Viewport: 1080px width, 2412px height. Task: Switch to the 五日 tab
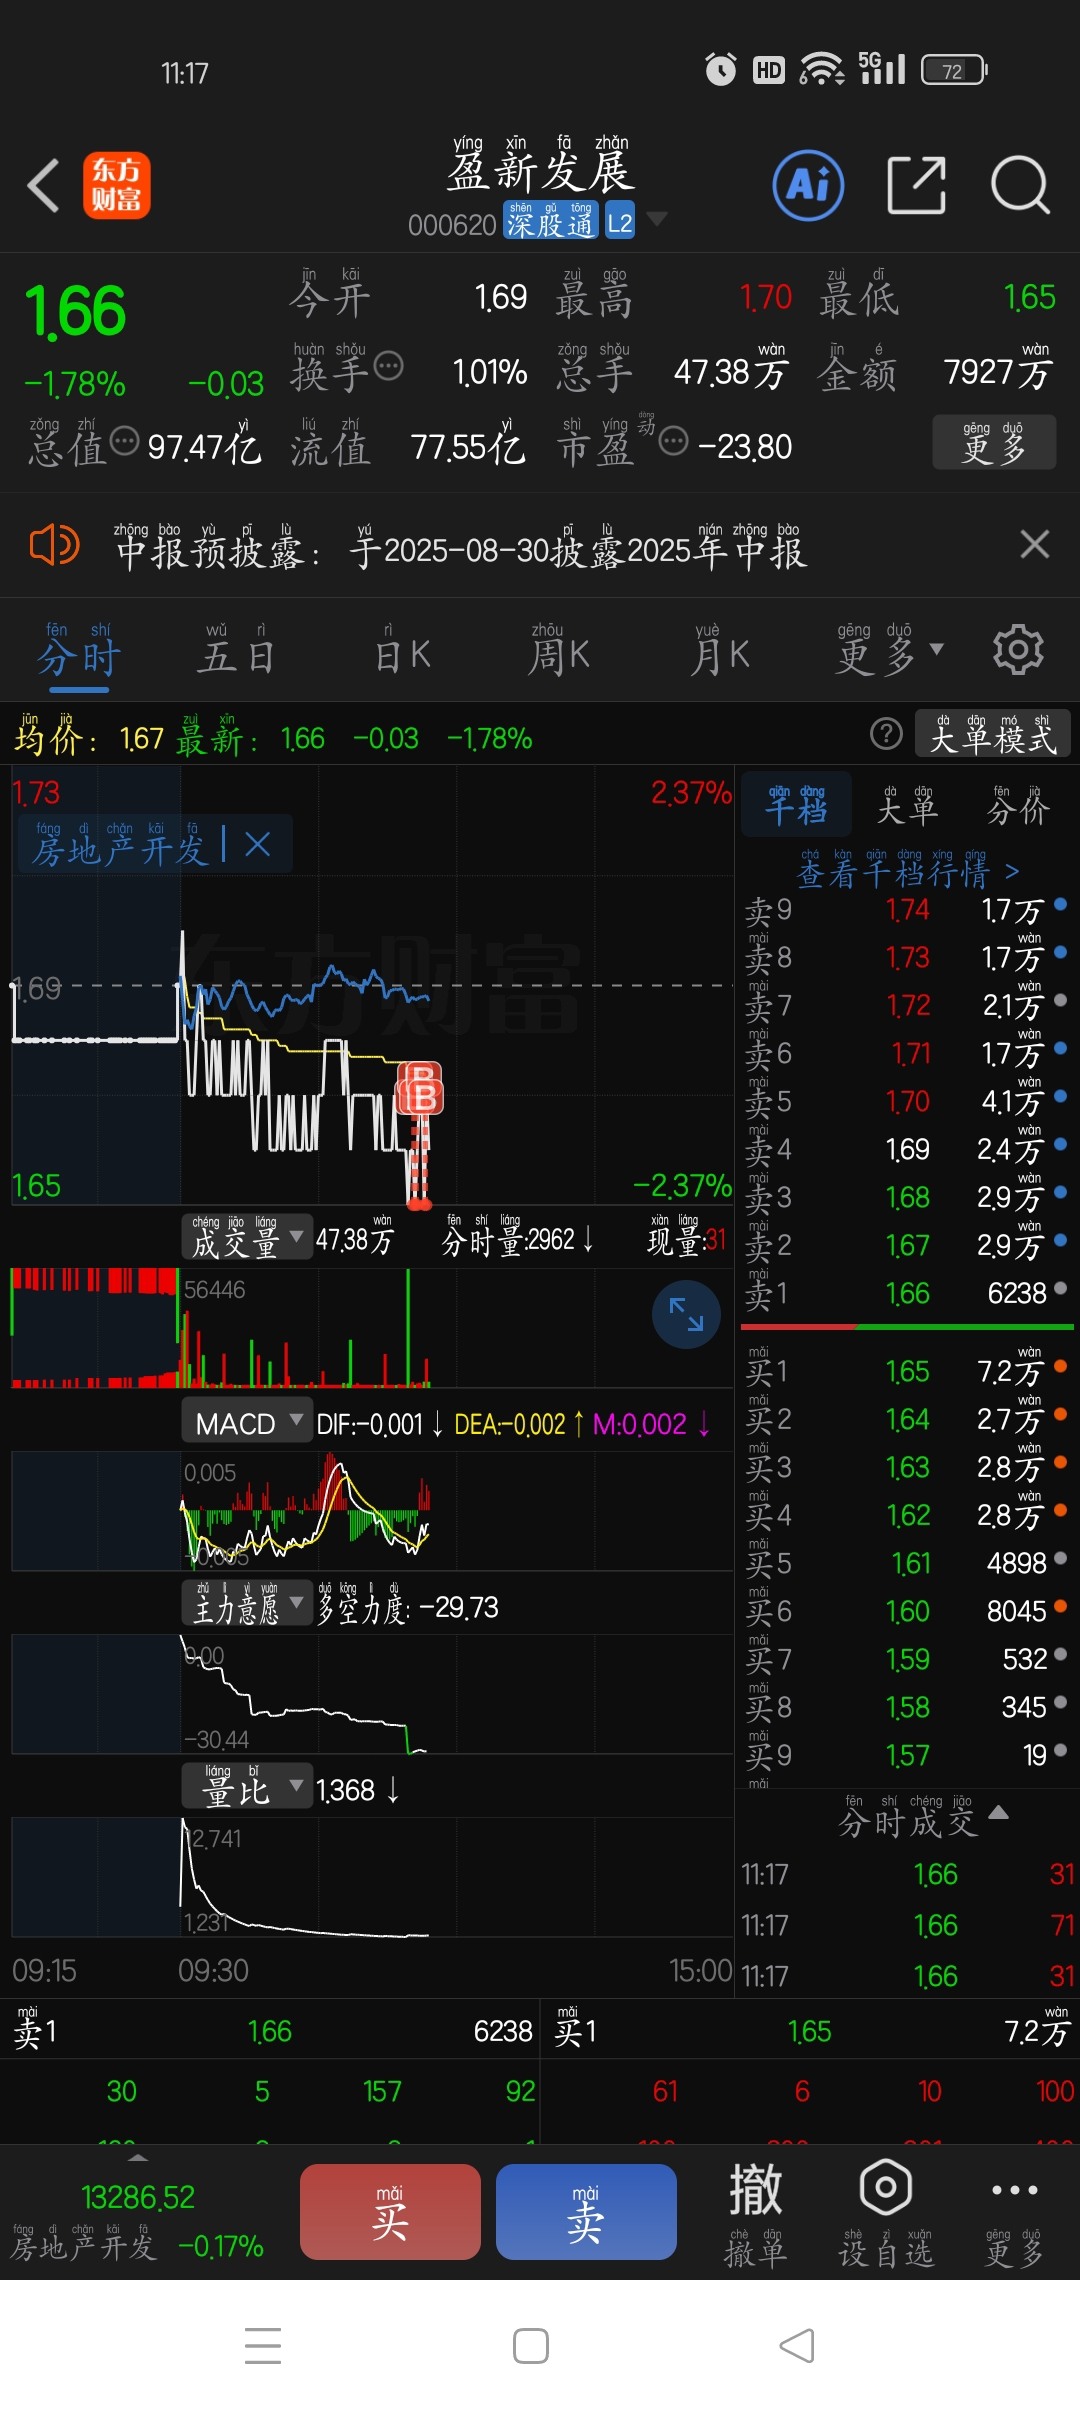coord(236,652)
